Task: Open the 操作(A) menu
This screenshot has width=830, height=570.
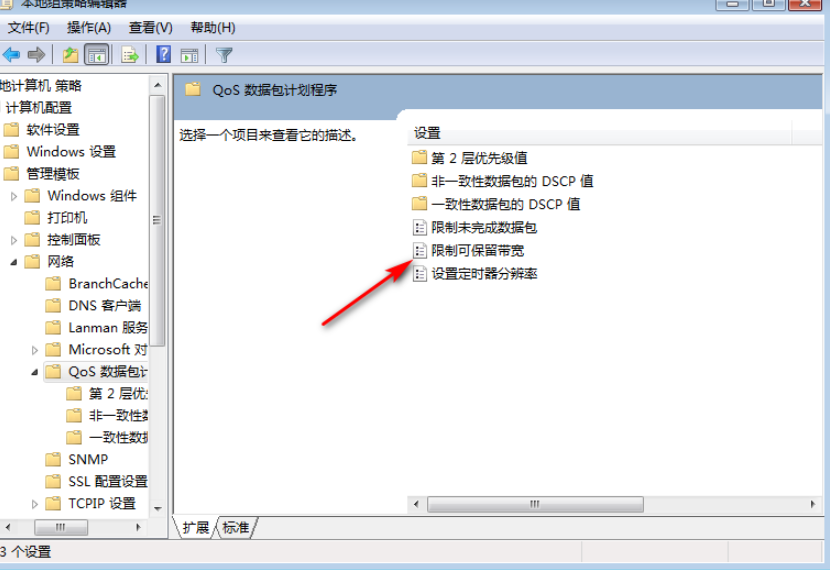Action: point(89,28)
